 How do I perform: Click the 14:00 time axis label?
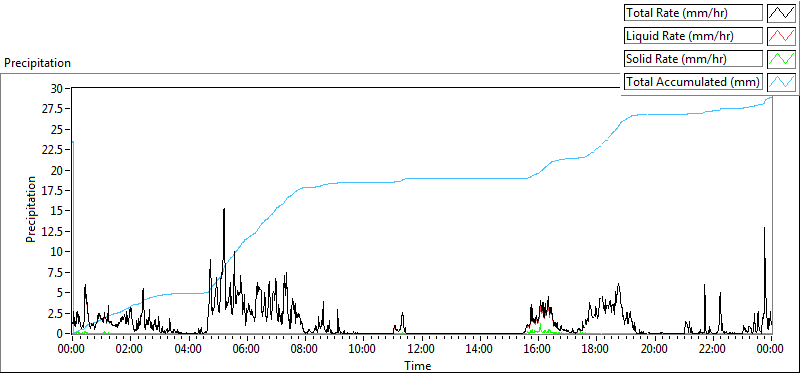point(479,350)
